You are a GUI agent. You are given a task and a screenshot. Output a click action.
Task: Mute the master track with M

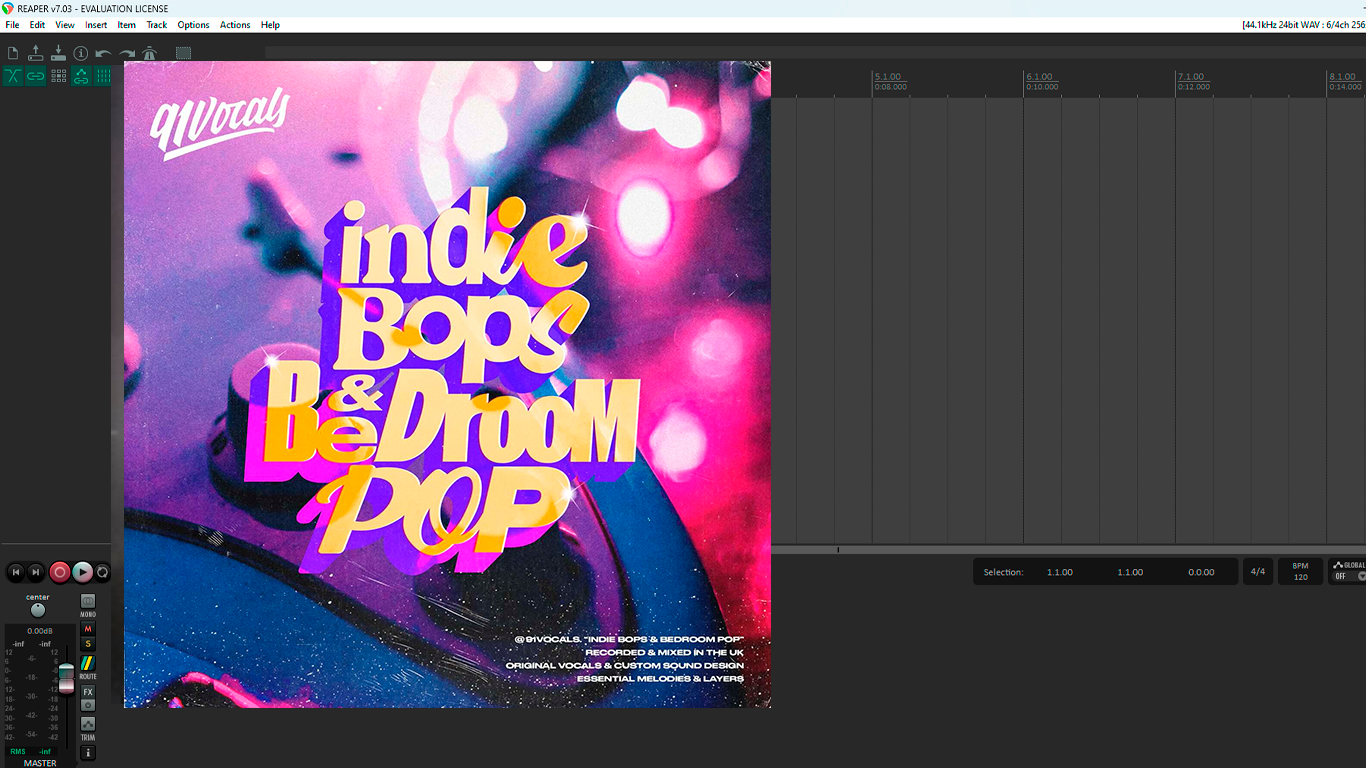click(88, 629)
